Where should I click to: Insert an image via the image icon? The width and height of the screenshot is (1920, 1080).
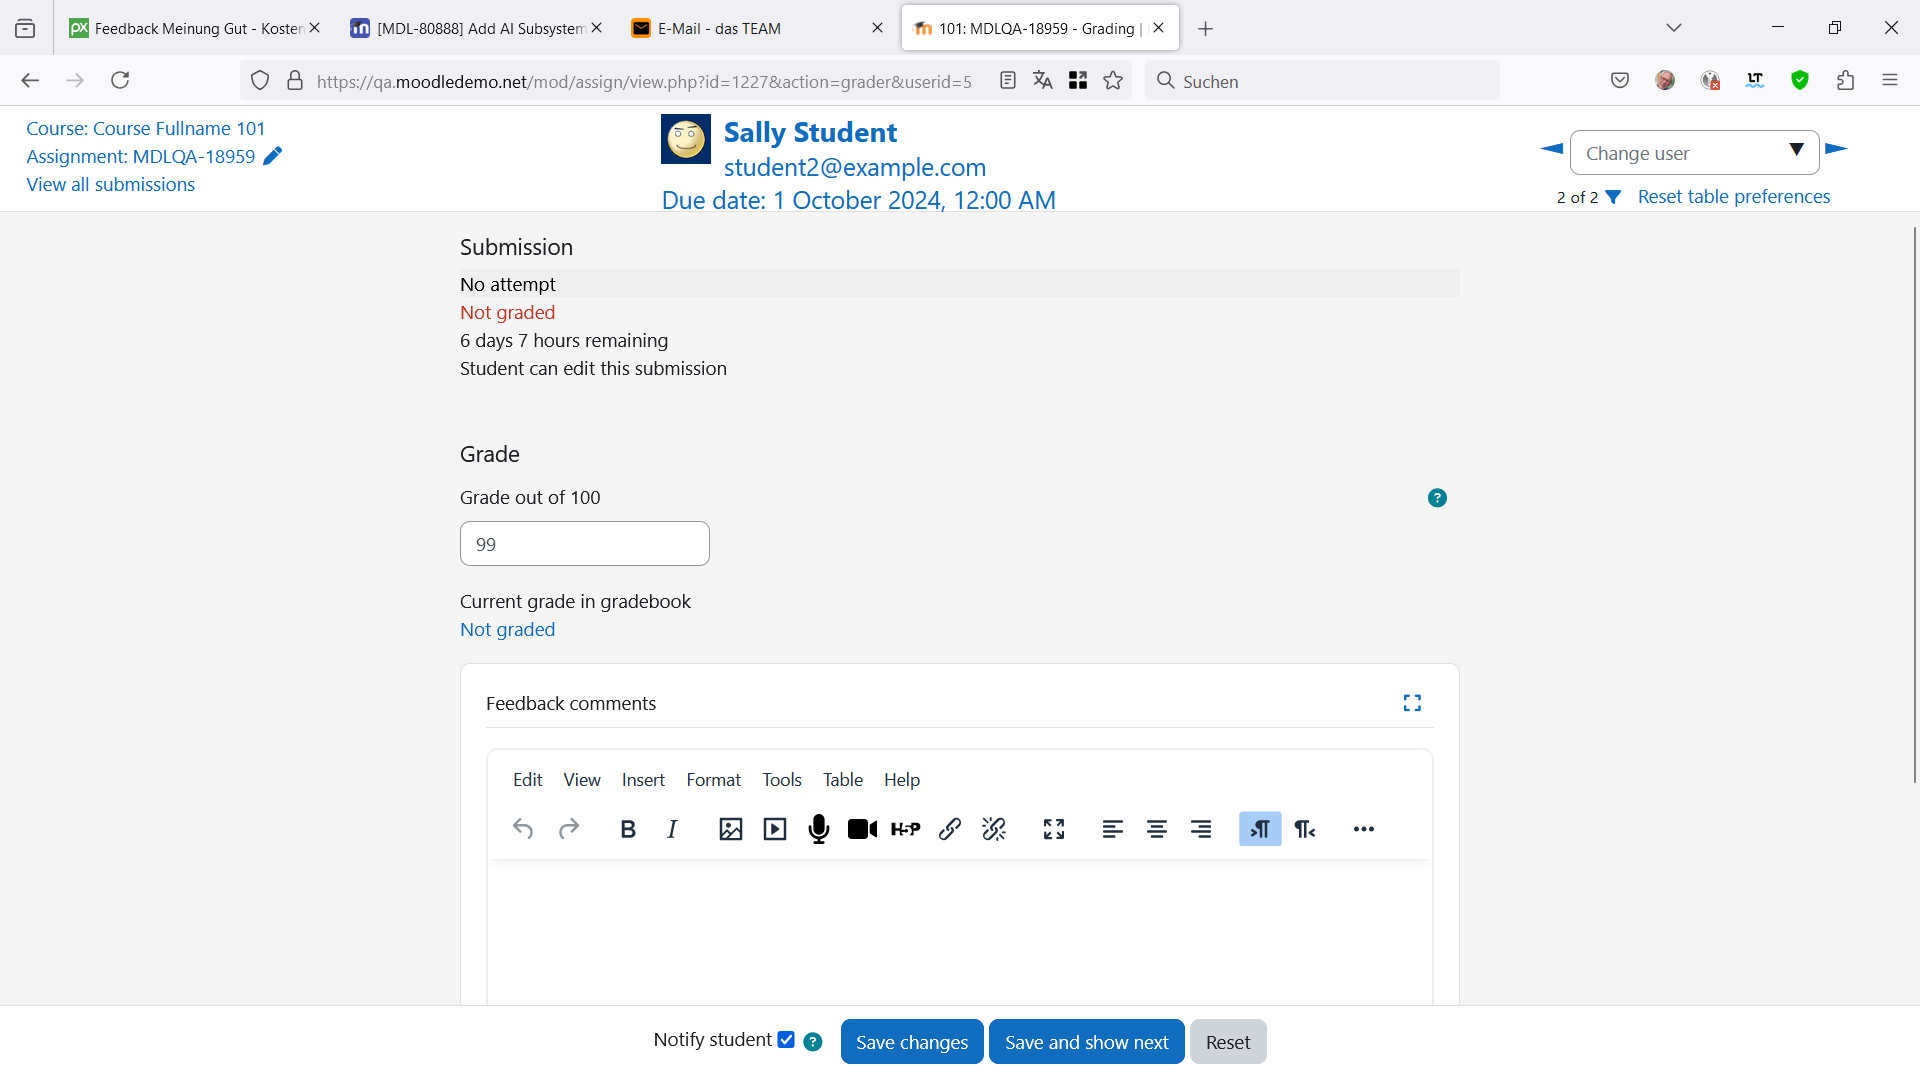[x=731, y=829]
